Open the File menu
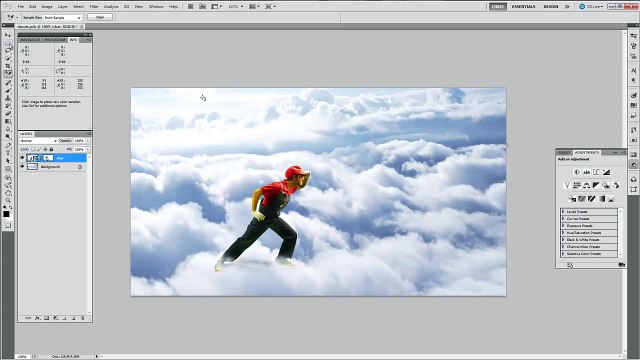Screen dimensions: 640x360 point(20,7)
